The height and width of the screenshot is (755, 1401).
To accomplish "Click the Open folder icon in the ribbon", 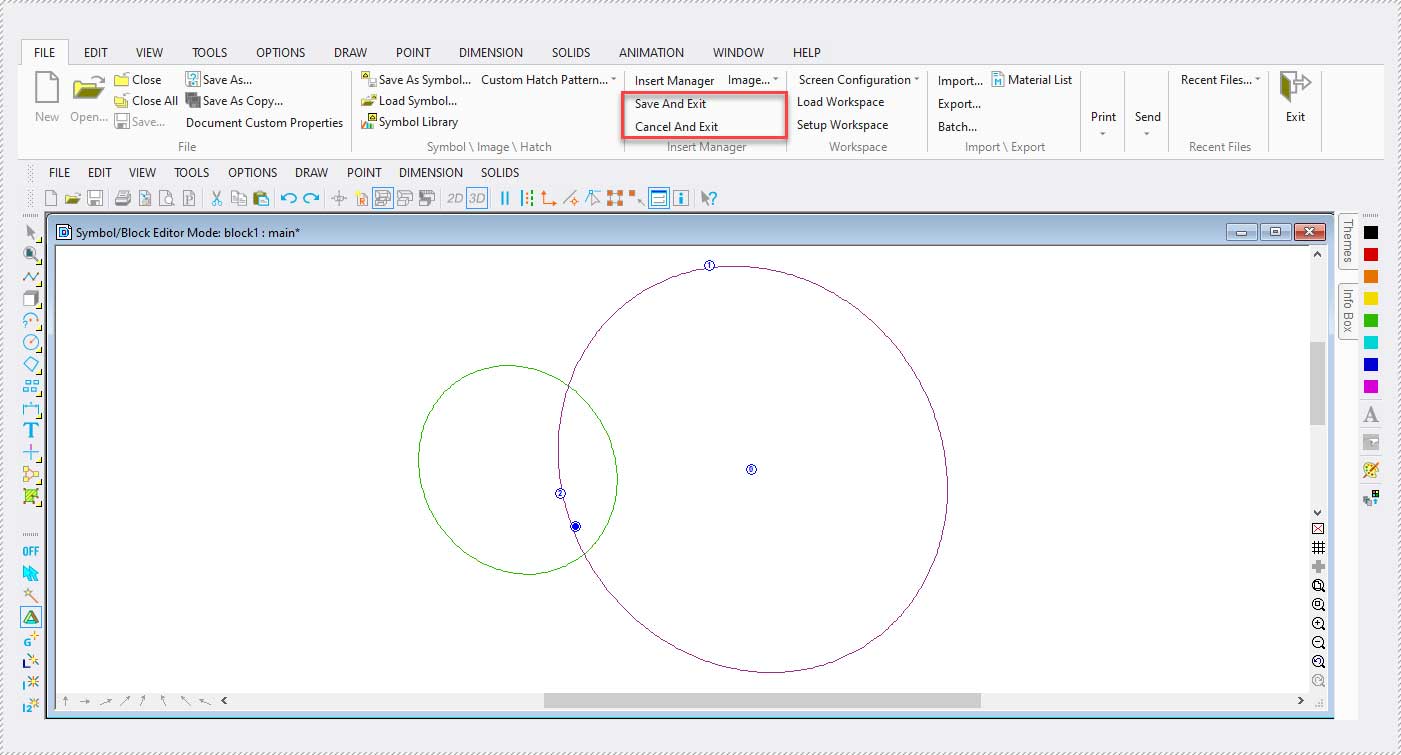I will tap(89, 89).
